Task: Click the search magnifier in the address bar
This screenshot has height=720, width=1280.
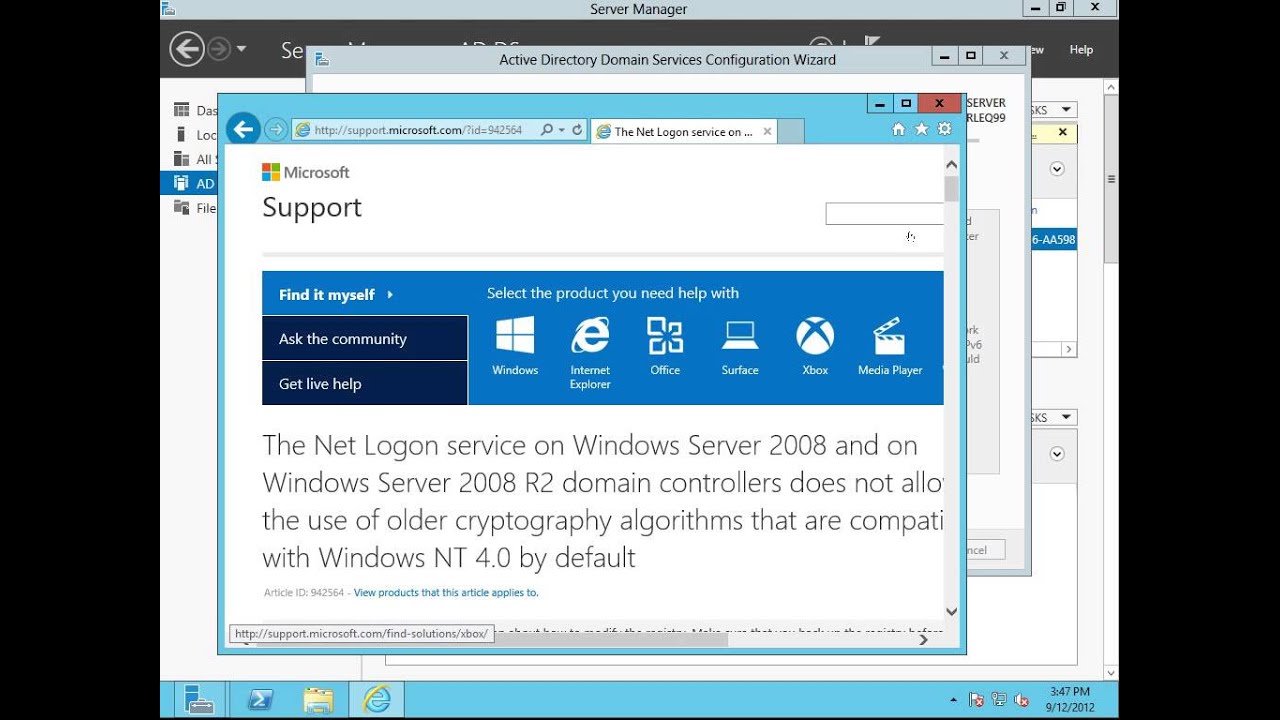Action: (546, 130)
